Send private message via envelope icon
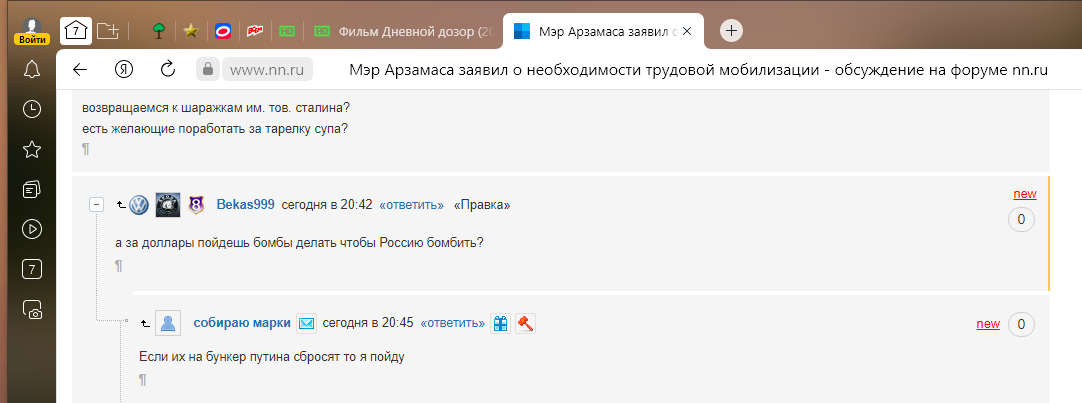Screen dimensions: 1082x403 [306, 323]
